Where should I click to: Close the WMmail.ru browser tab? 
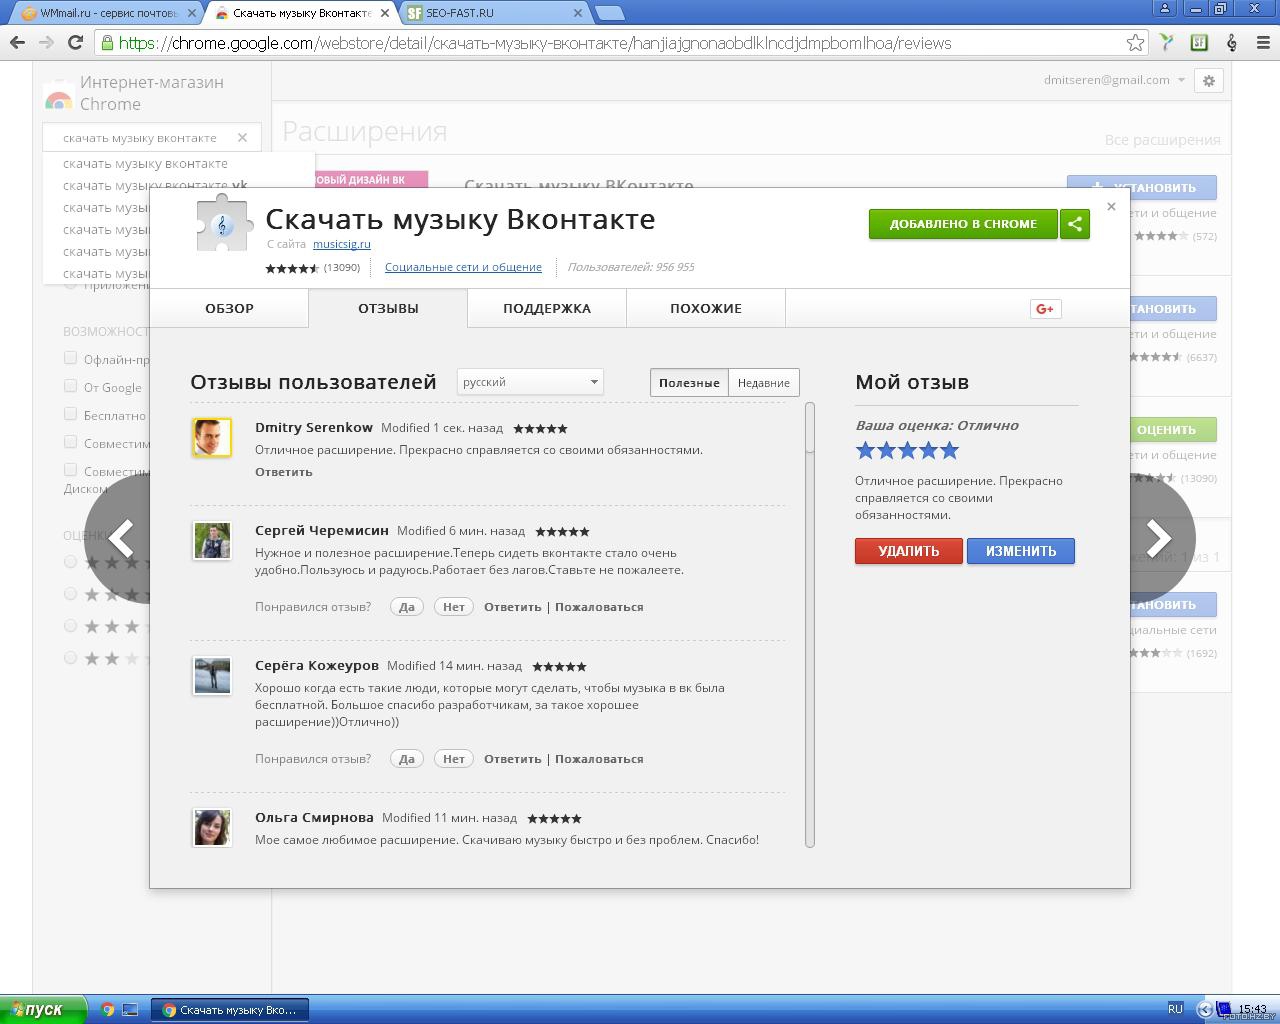tap(191, 13)
